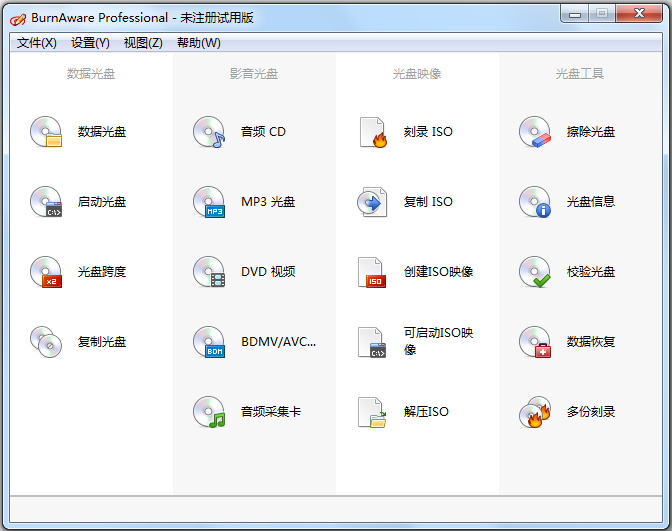The width and height of the screenshot is (672, 531).
Task: Open the 帮助(W) menu
Action: point(199,43)
